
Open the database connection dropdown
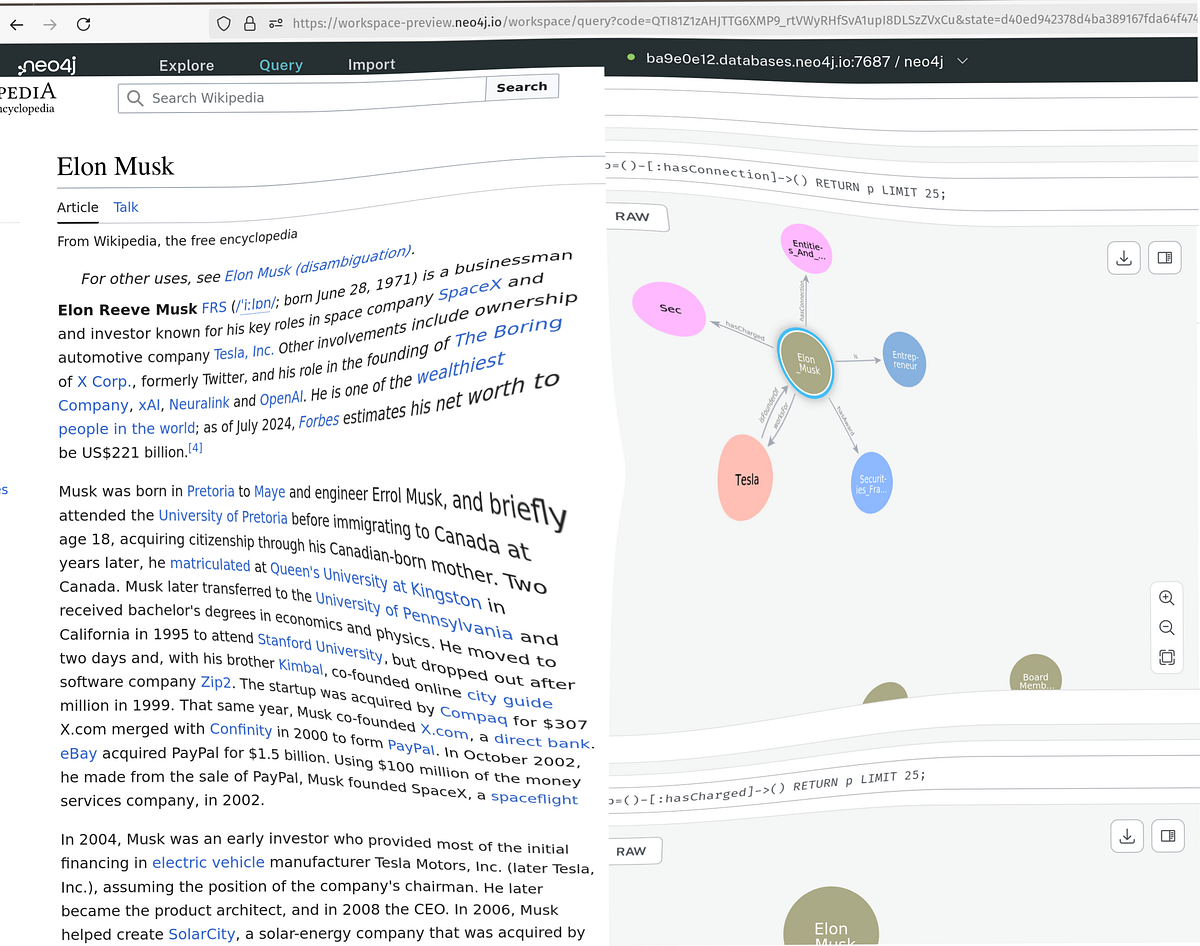coord(961,60)
